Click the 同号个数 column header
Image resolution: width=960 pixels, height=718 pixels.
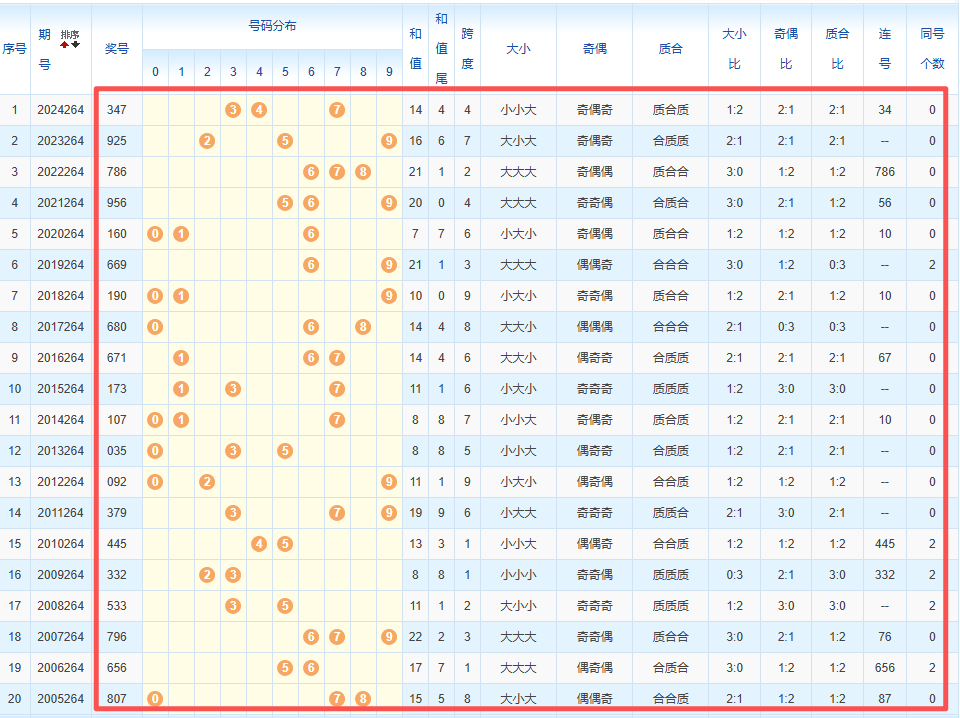click(932, 47)
